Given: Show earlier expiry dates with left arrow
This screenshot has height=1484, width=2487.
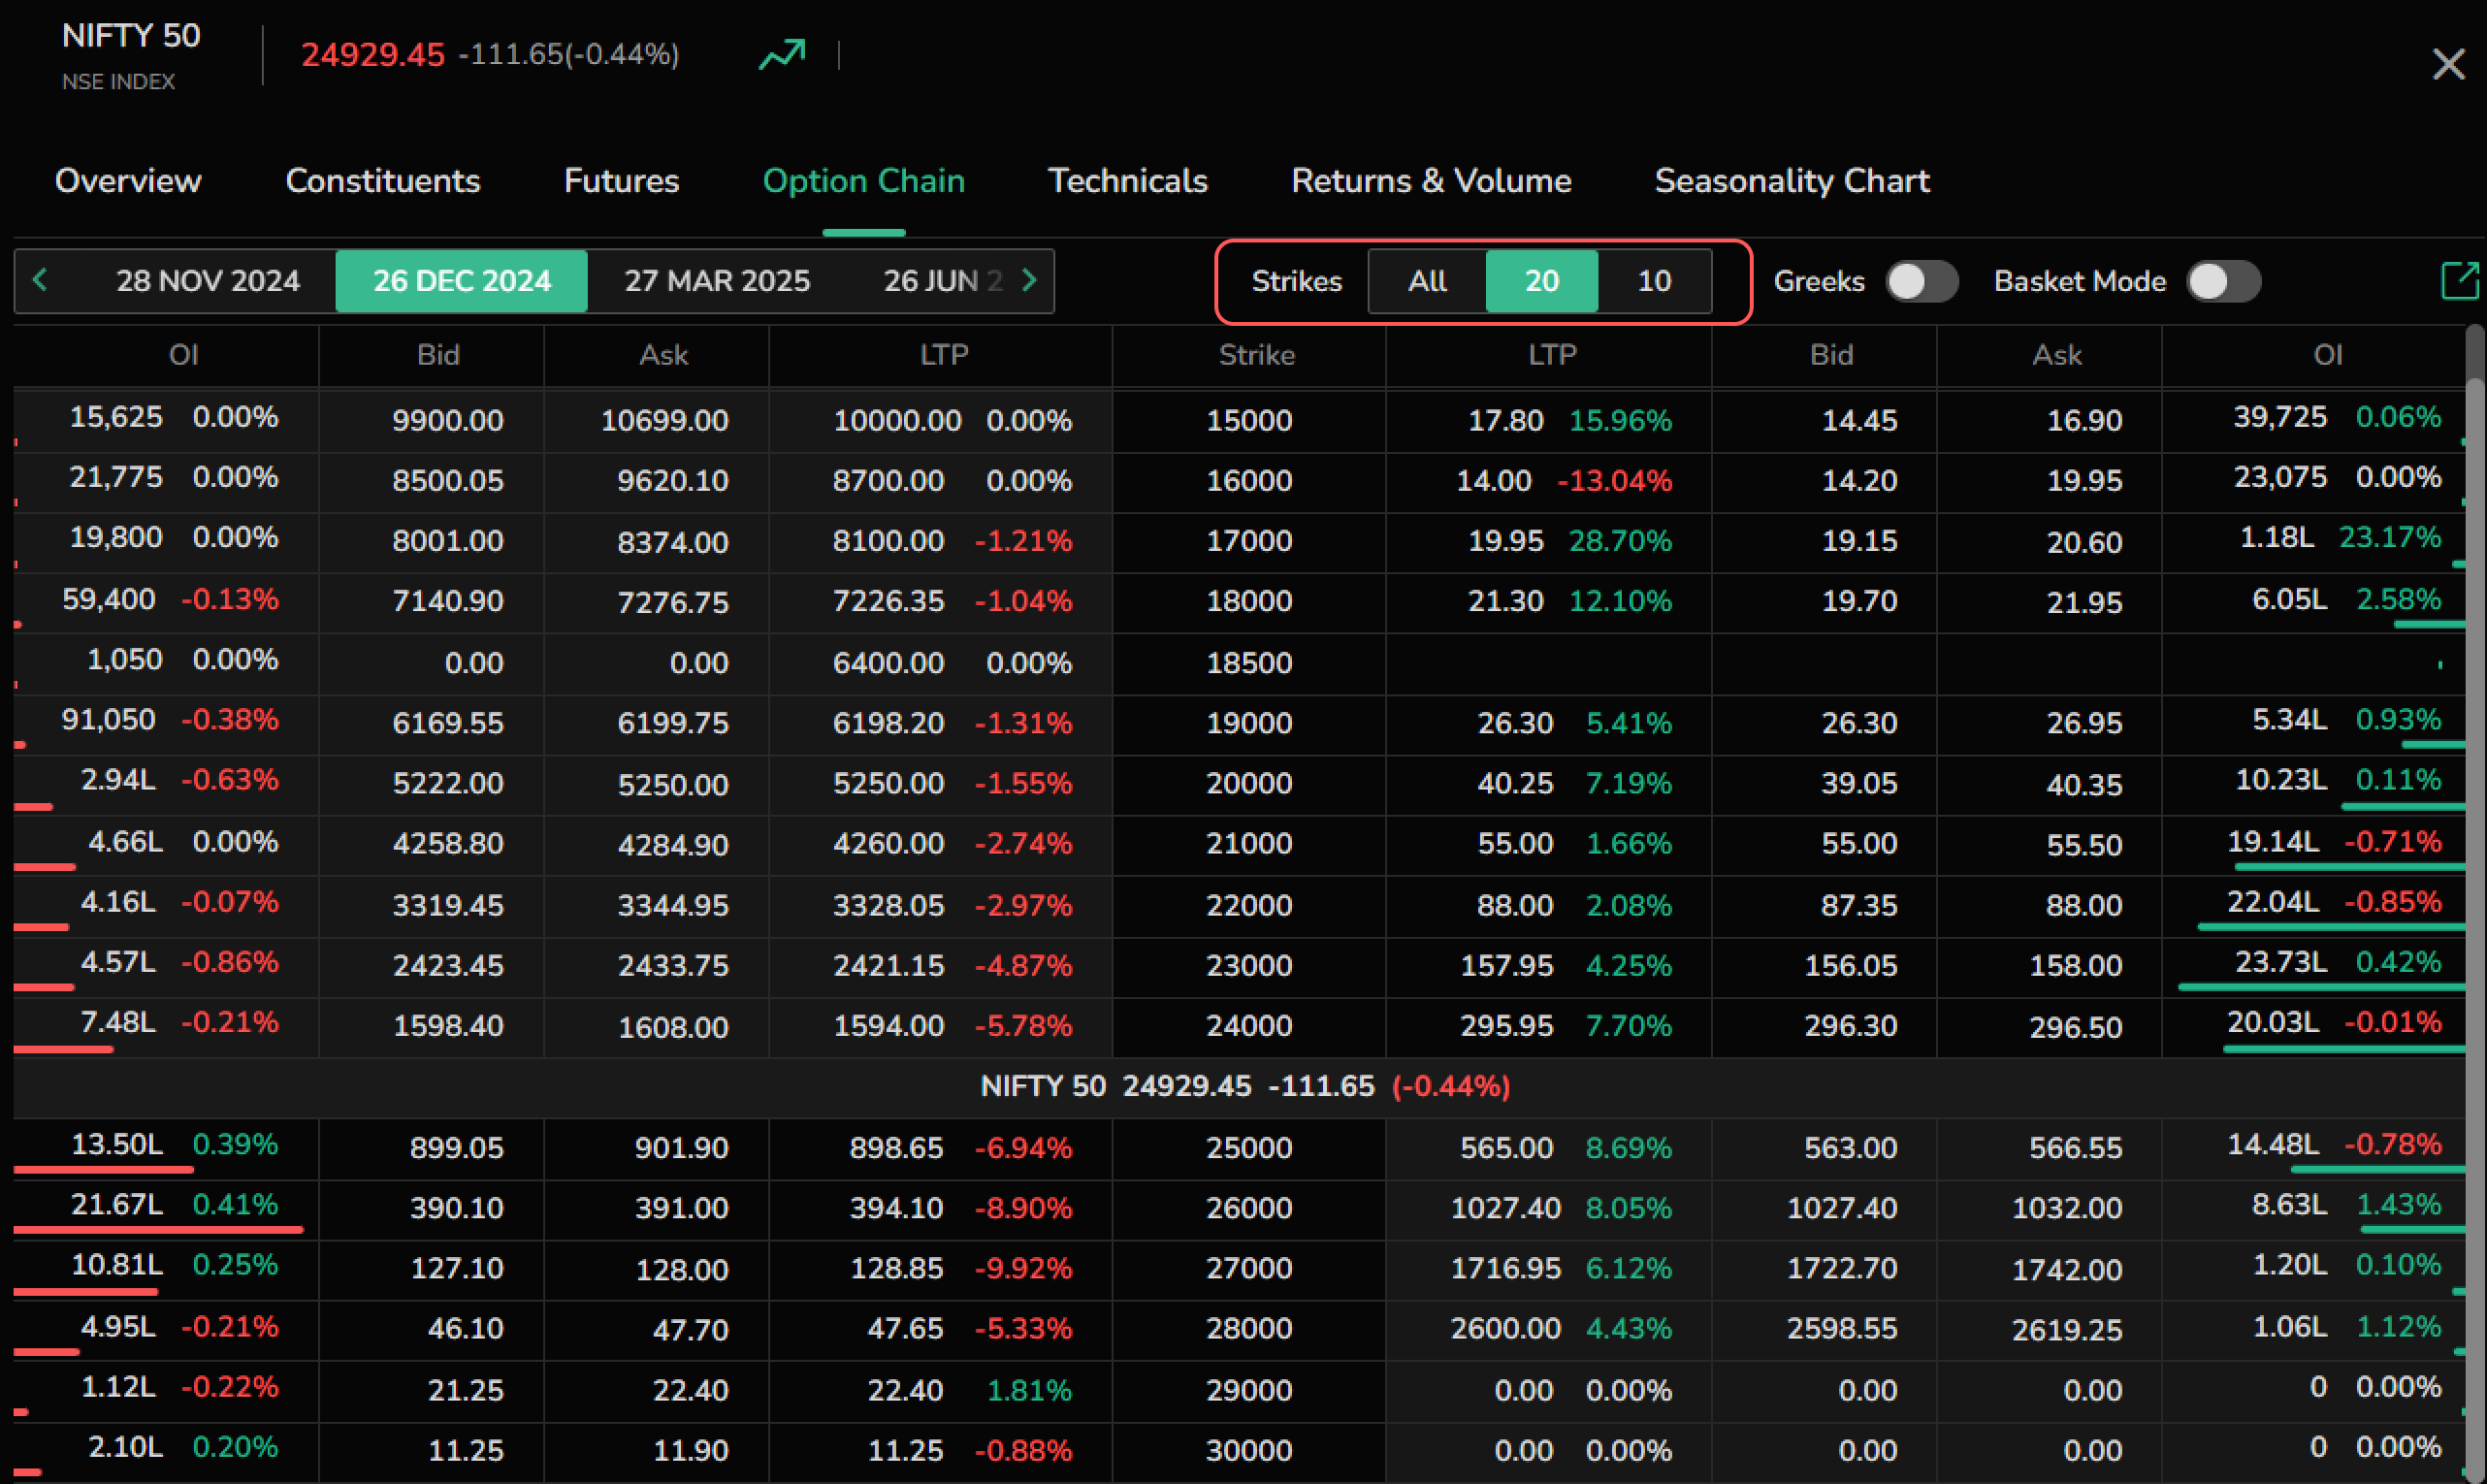Looking at the screenshot, I should 40,280.
